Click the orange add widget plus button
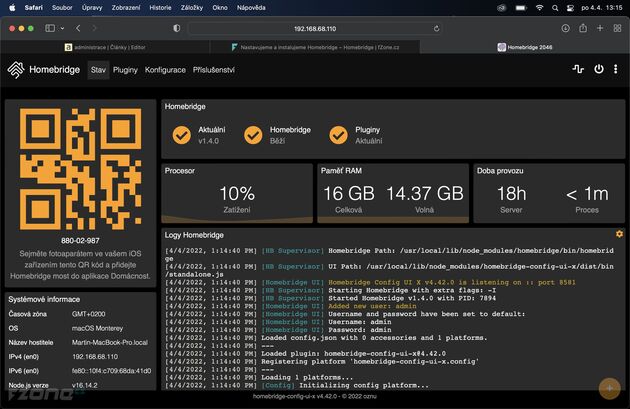 pyautogui.click(x=608, y=387)
